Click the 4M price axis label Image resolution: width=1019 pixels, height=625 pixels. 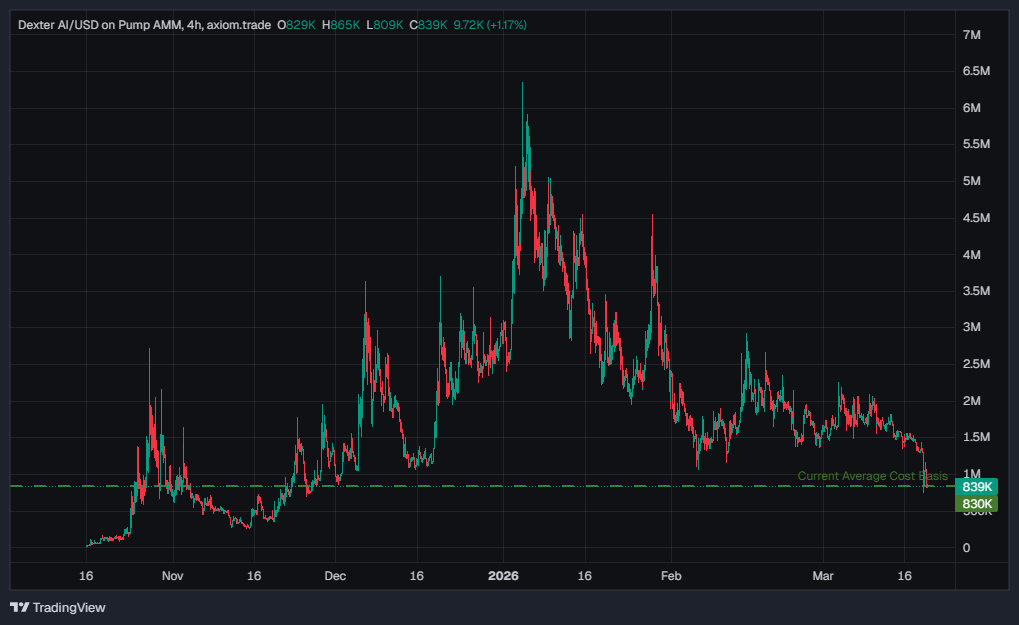tap(972, 255)
